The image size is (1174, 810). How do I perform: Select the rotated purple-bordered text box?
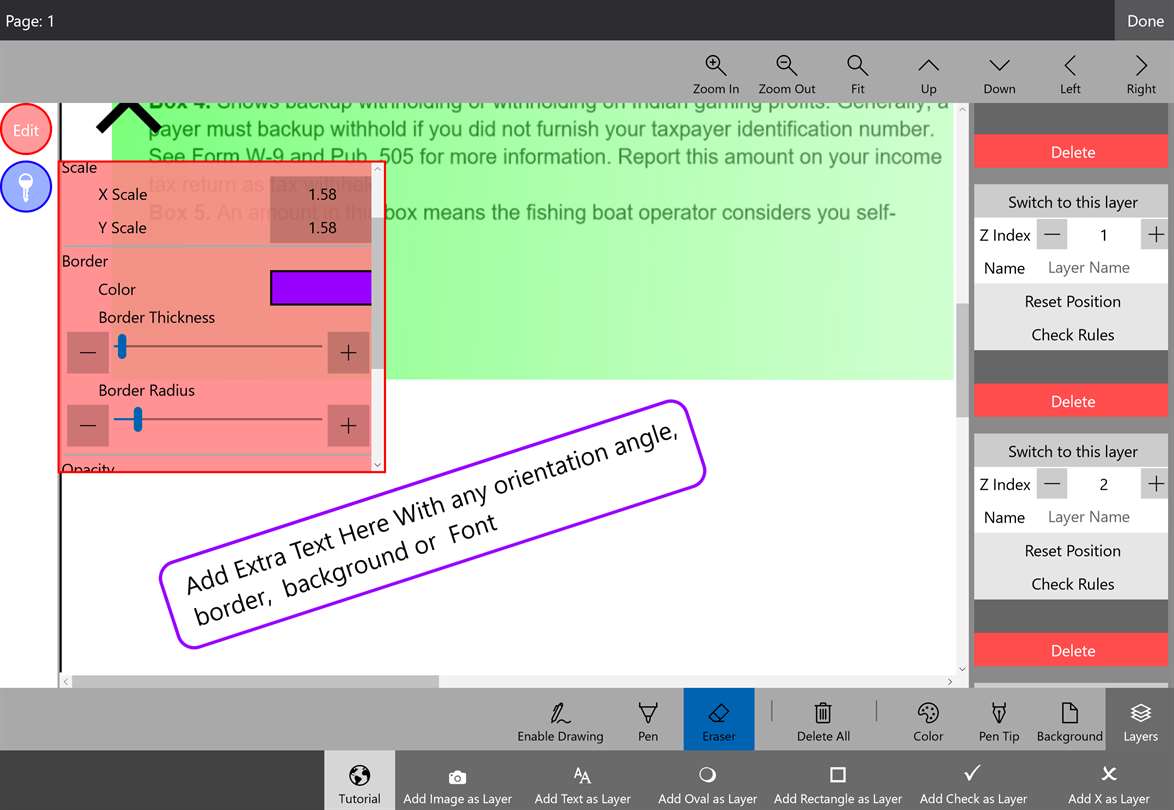[x=432, y=524]
